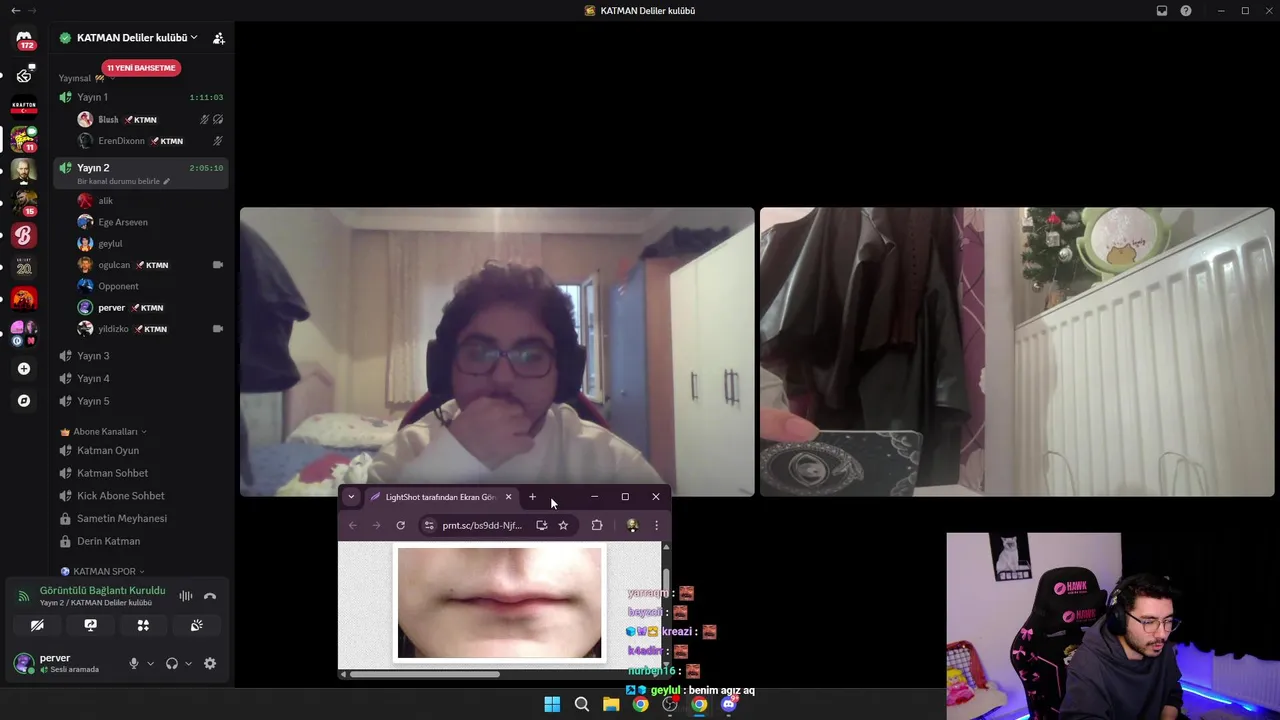Viewport: 1280px width, 720px height.
Task: Deafen with headphones icon in user panel
Action: (172, 663)
